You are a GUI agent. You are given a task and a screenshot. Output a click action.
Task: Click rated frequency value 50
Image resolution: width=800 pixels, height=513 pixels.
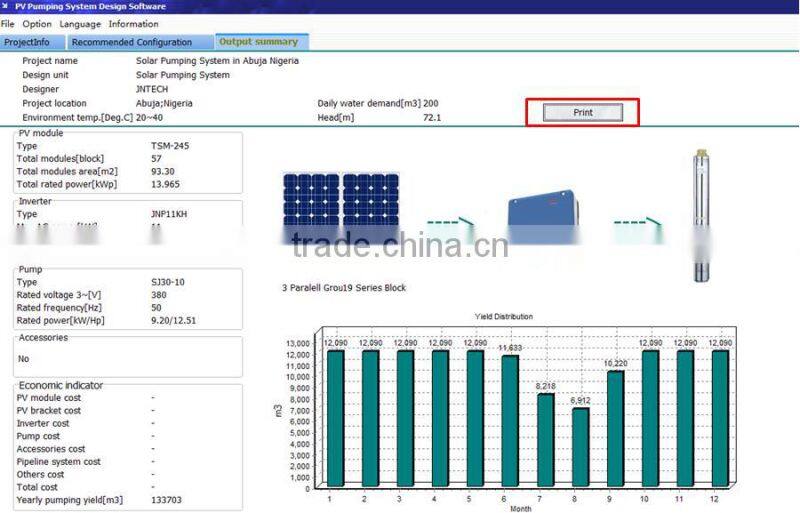click(156, 308)
